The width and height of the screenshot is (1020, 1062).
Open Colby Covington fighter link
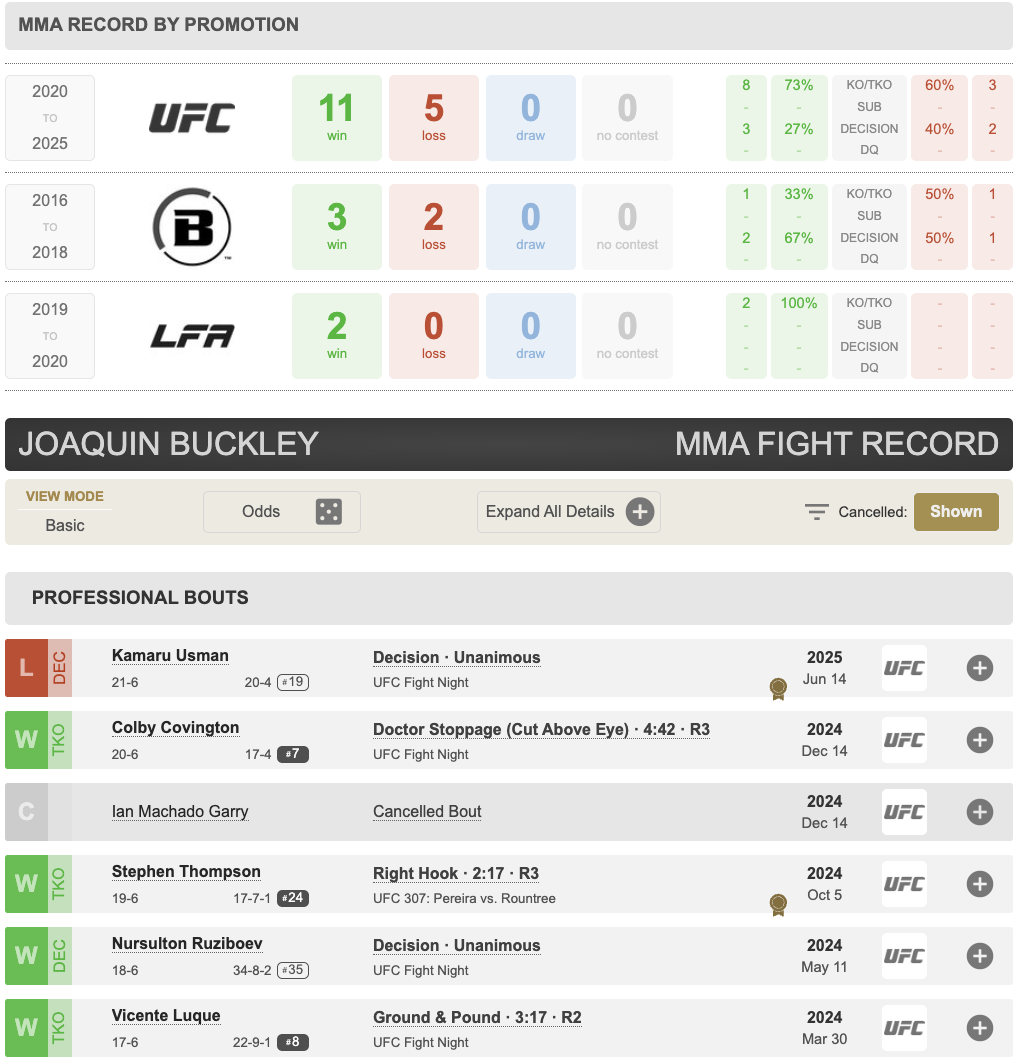(175, 728)
